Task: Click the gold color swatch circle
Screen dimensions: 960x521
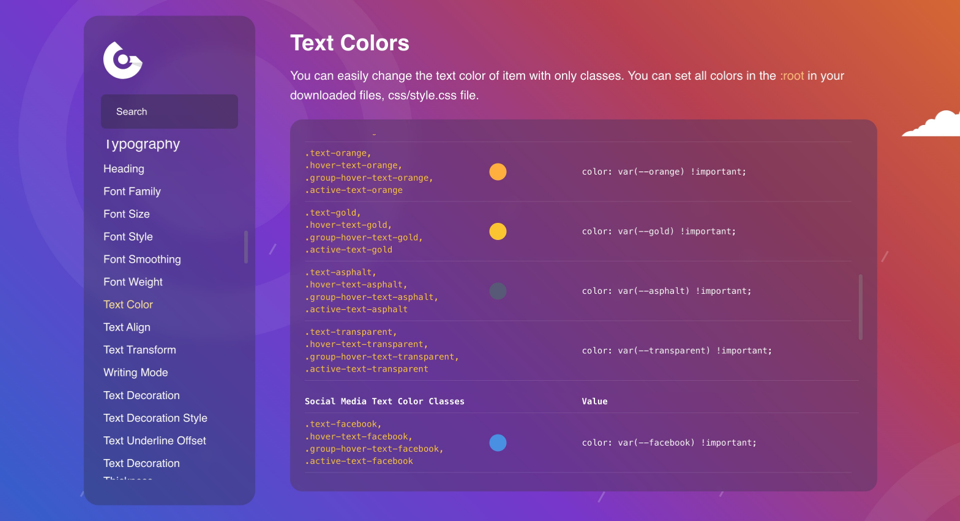Action: pyautogui.click(x=498, y=232)
